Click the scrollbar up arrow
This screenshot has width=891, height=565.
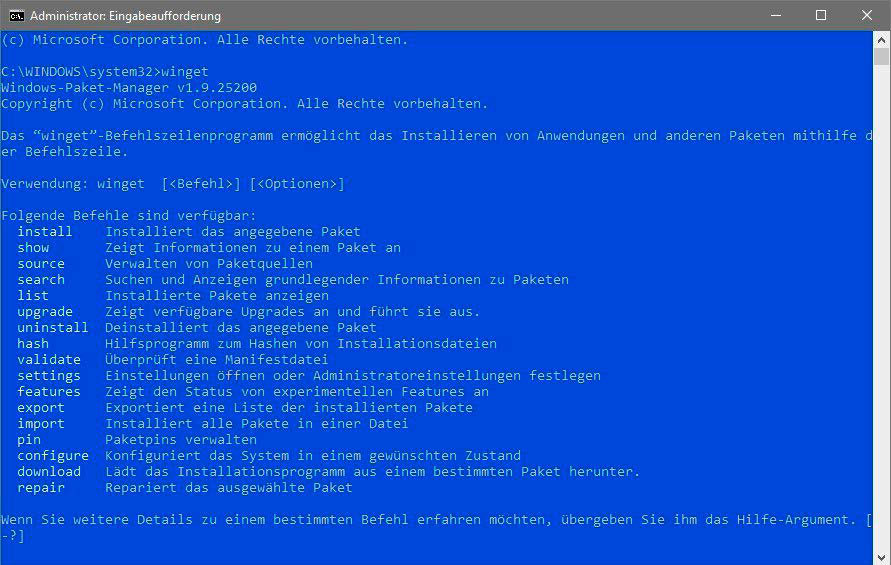(881, 40)
